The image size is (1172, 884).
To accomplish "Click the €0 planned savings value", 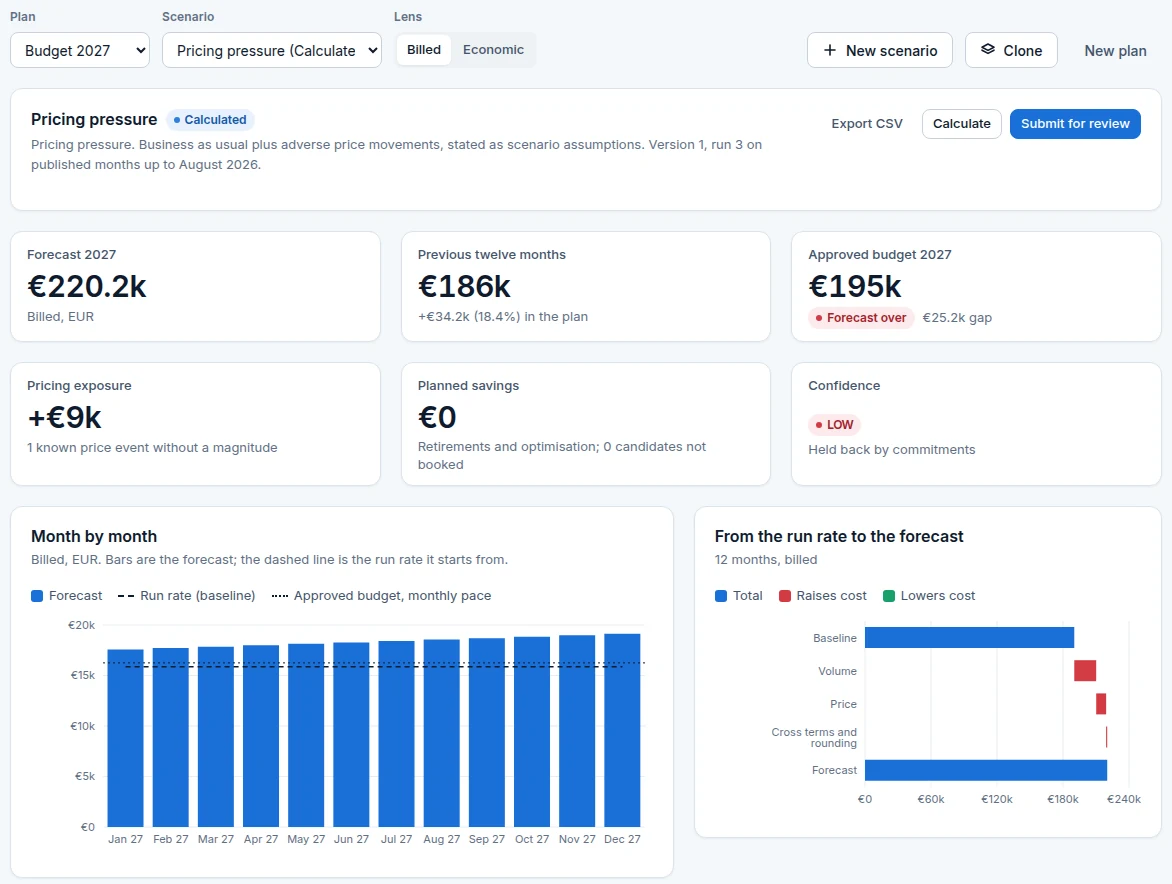I will click(x=437, y=417).
